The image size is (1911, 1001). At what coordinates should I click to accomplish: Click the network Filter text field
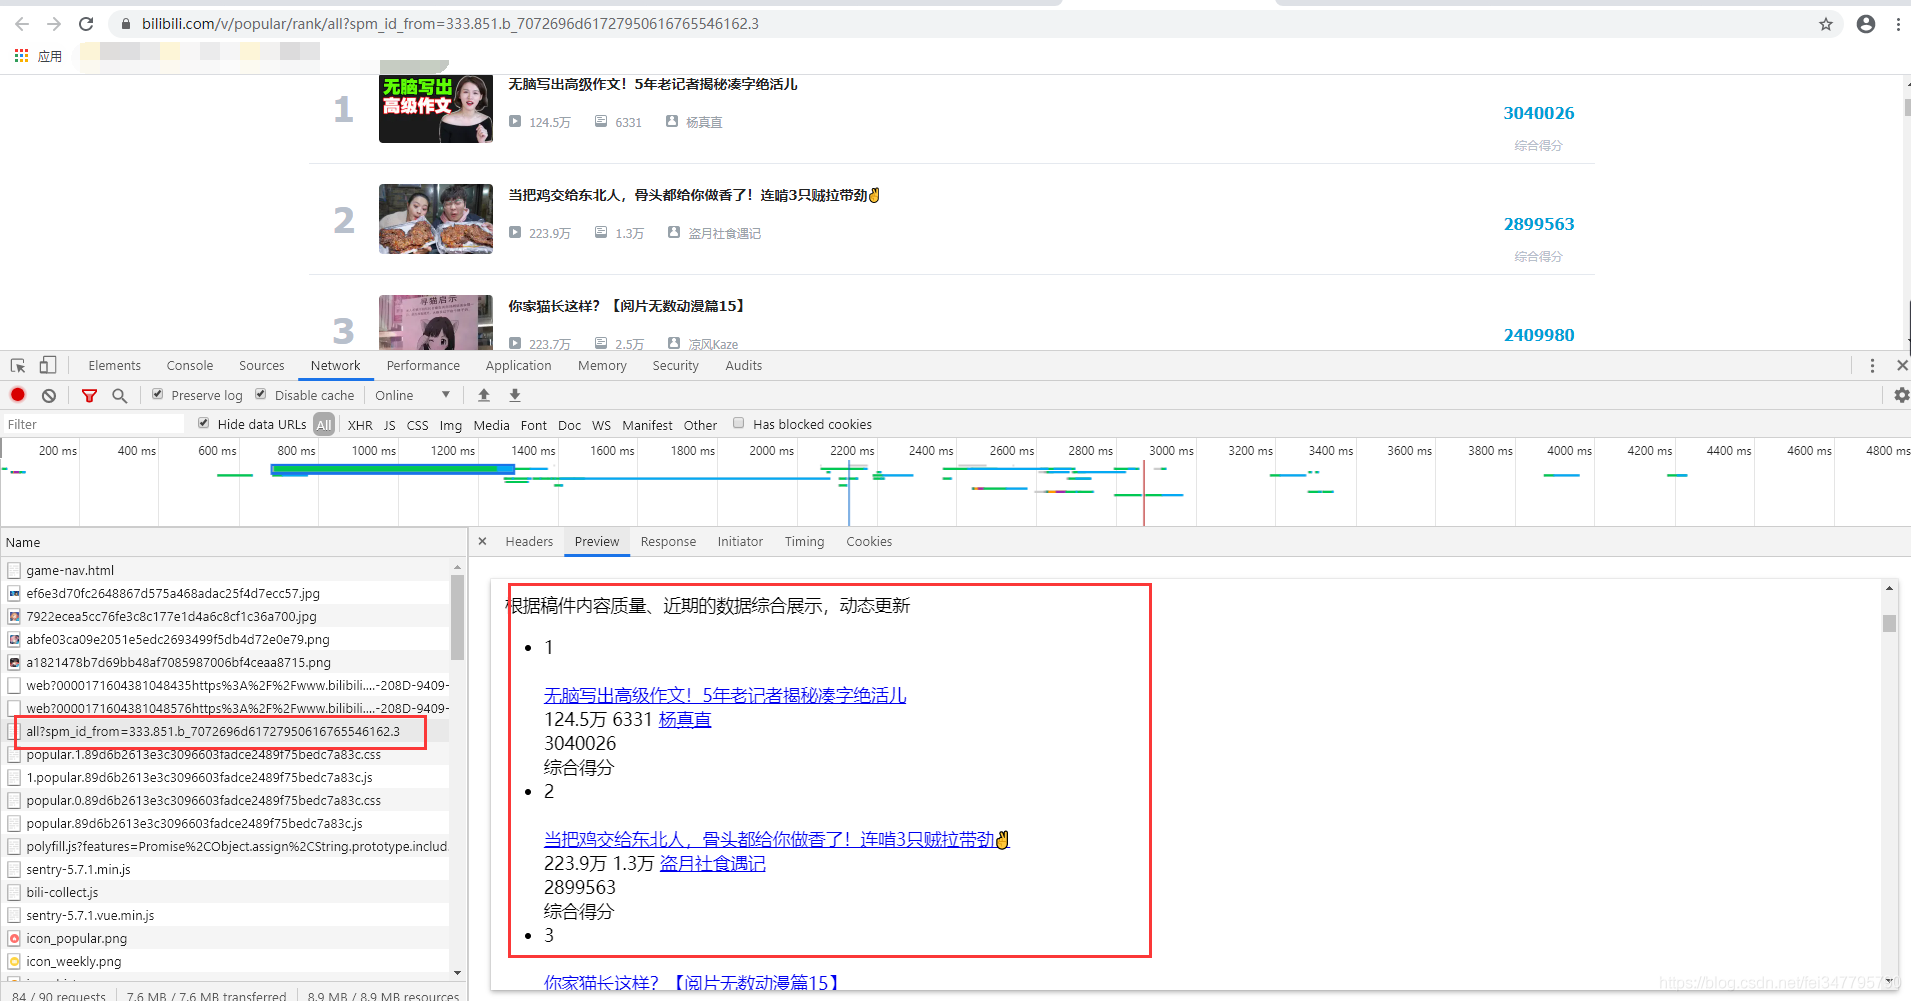pos(94,425)
